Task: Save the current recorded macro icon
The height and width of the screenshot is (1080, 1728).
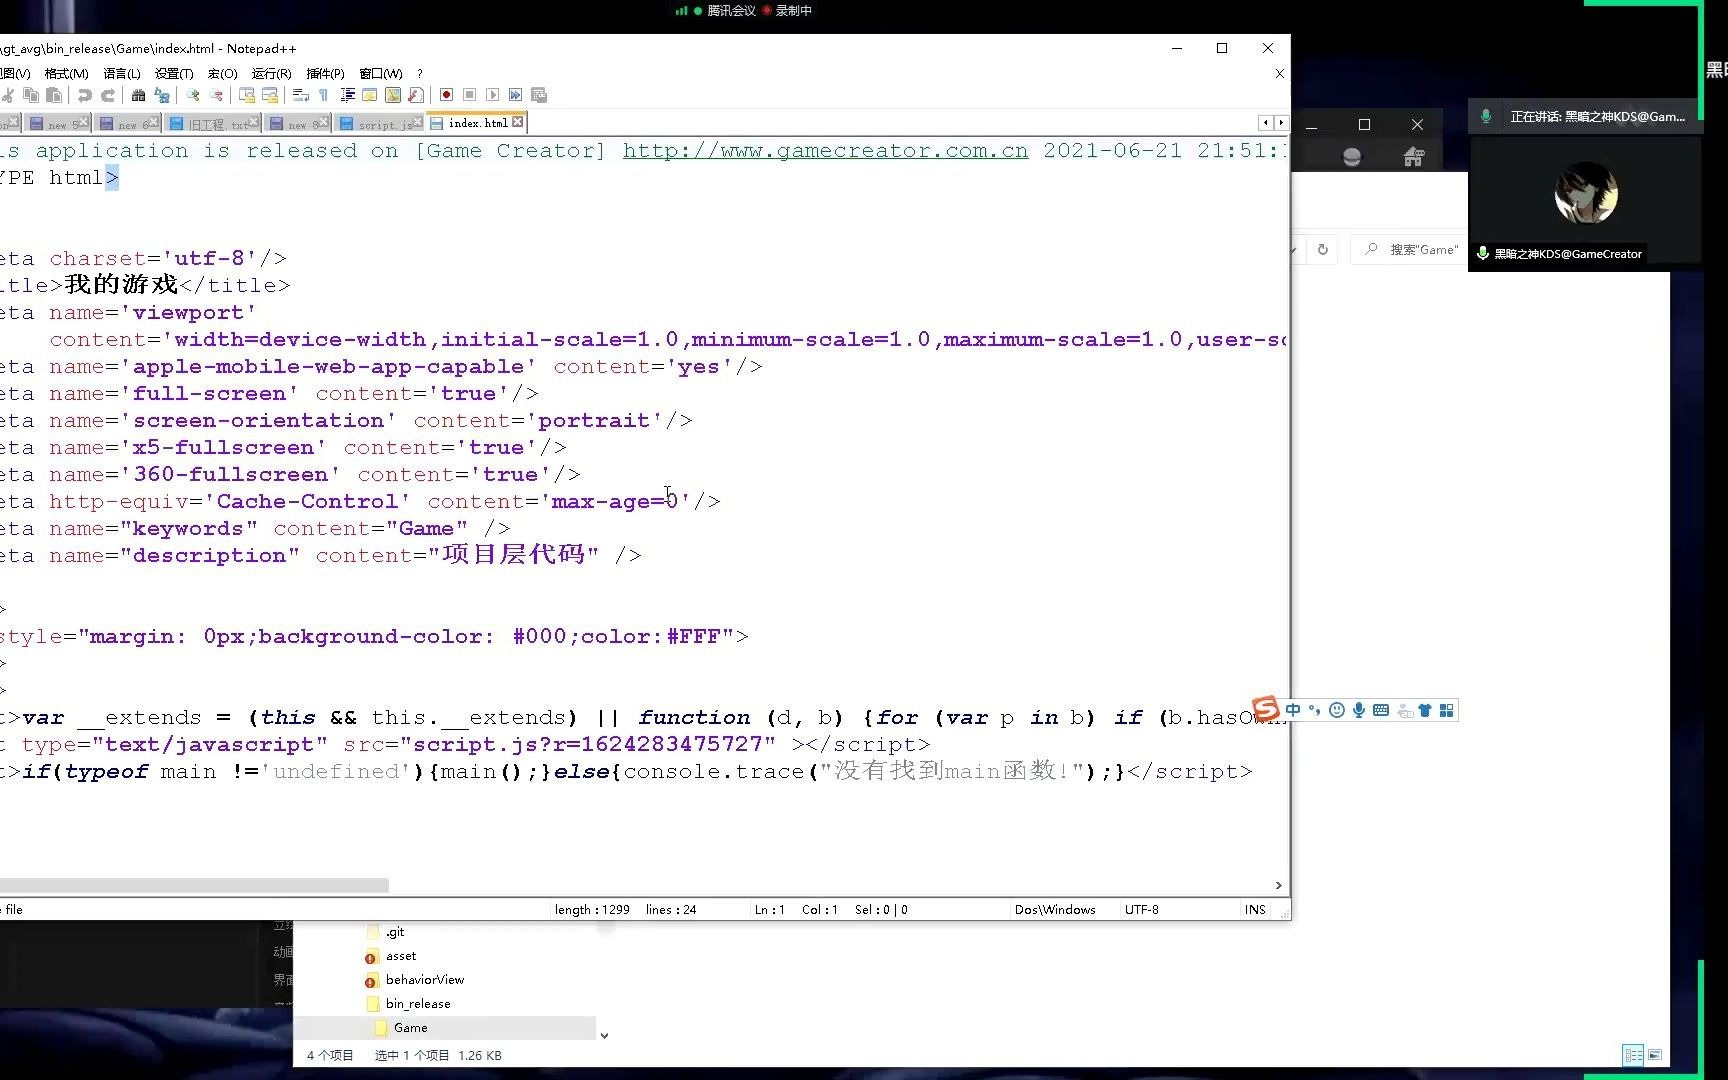Action: pyautogui.click(x=539, y=95)
